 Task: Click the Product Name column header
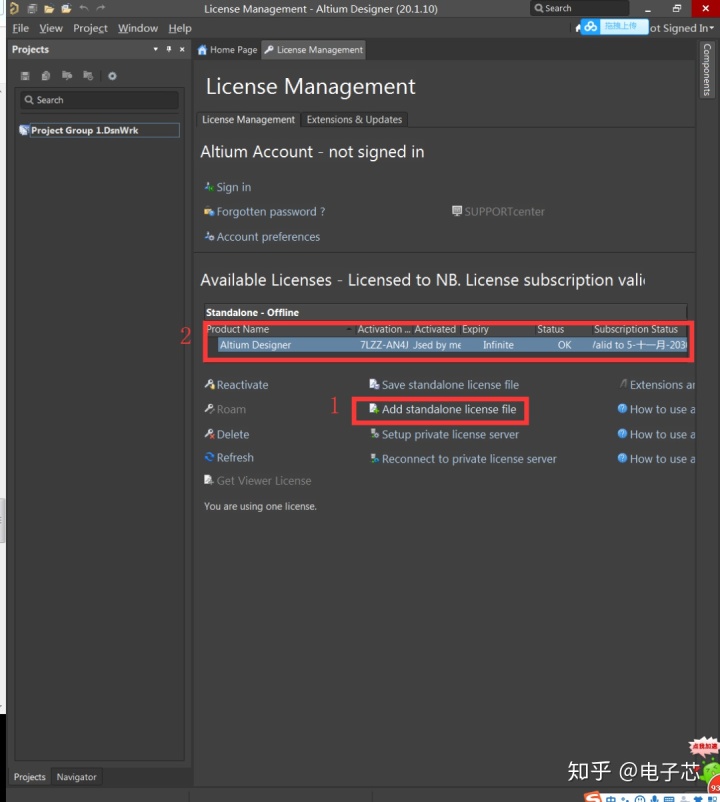coord(279,329)
